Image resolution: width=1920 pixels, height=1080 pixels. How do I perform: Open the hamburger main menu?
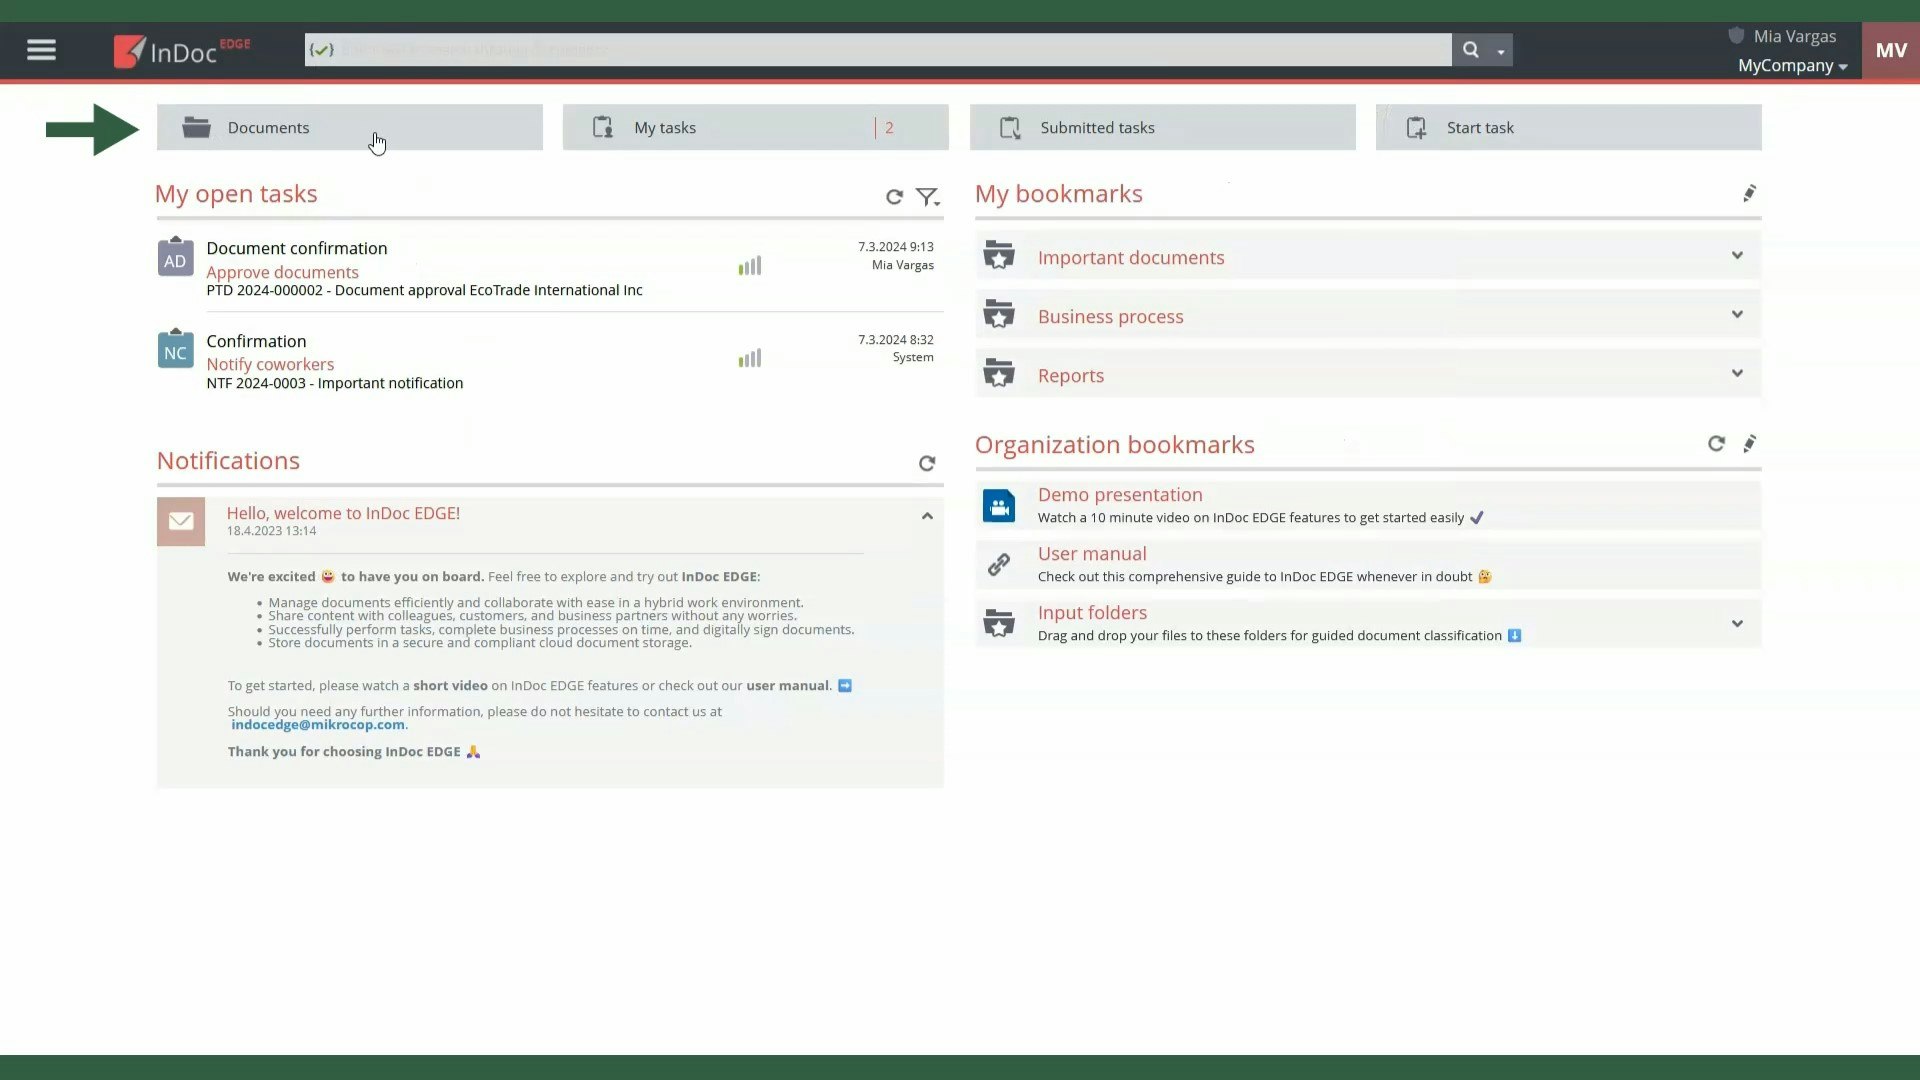(x=41, y=50)
